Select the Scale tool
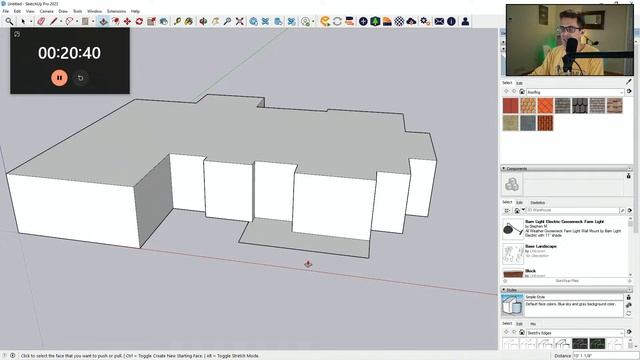This screenshot has height=360, width=640. tap(151, 21)
